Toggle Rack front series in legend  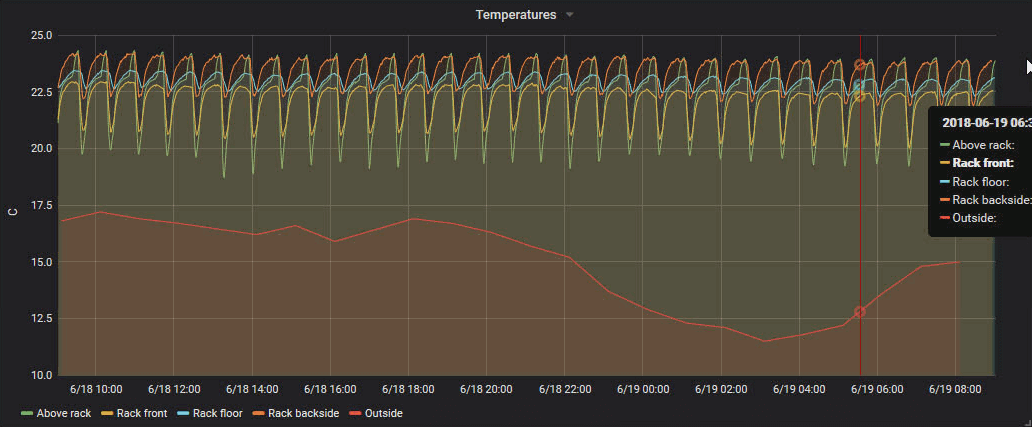(141, 413)
